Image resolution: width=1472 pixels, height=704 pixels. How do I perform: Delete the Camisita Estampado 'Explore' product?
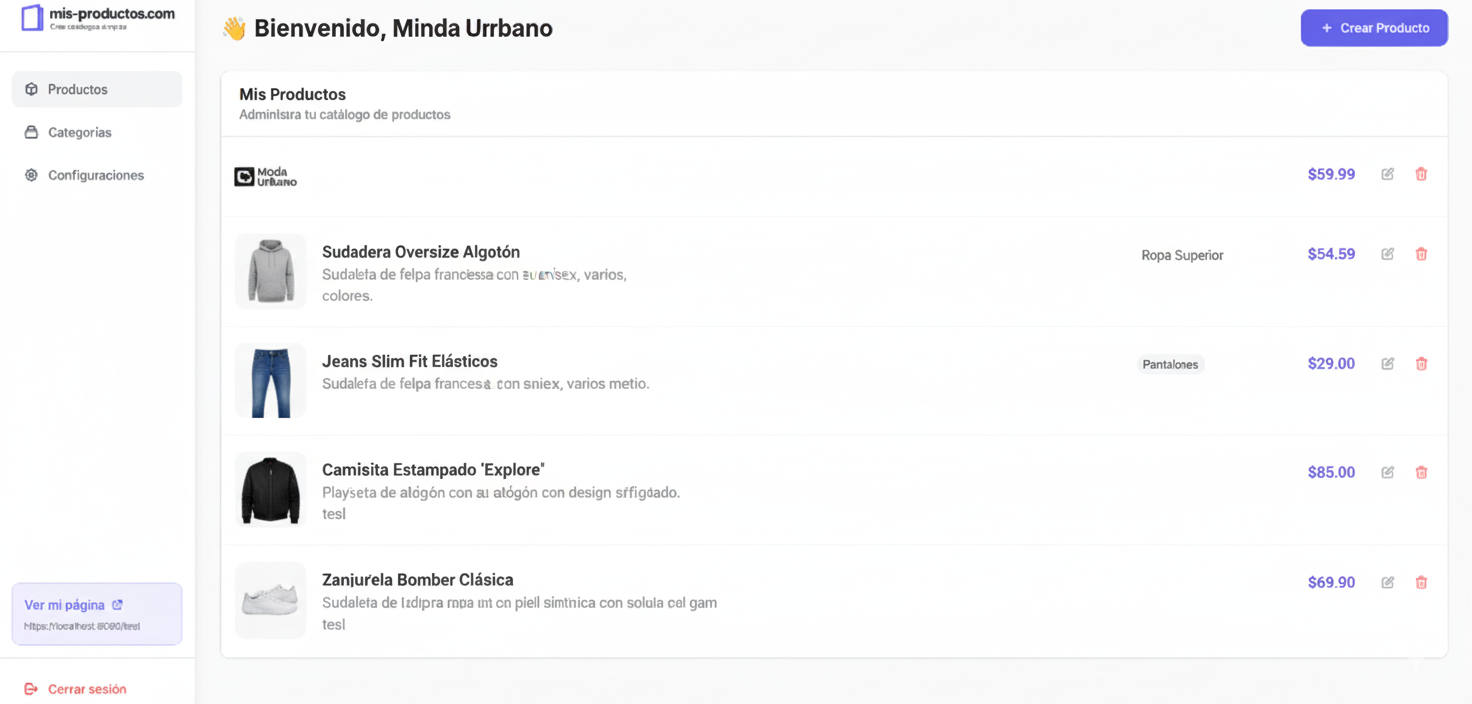point(1421,472)
